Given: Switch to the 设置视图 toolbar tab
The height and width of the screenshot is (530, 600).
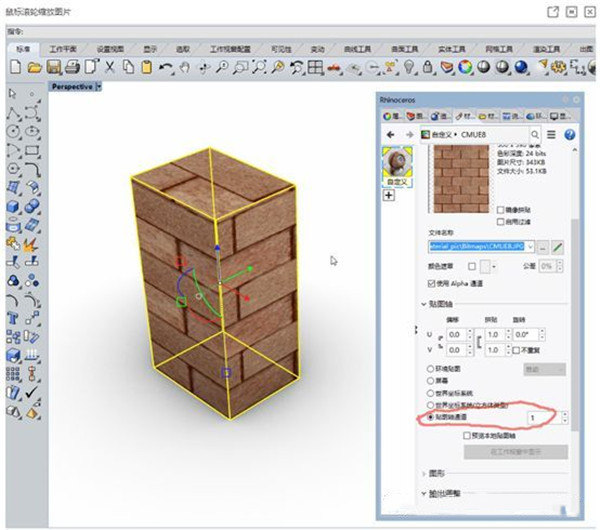Looking at the screenshot, I should pyautogui.click(x=110, y=49).
